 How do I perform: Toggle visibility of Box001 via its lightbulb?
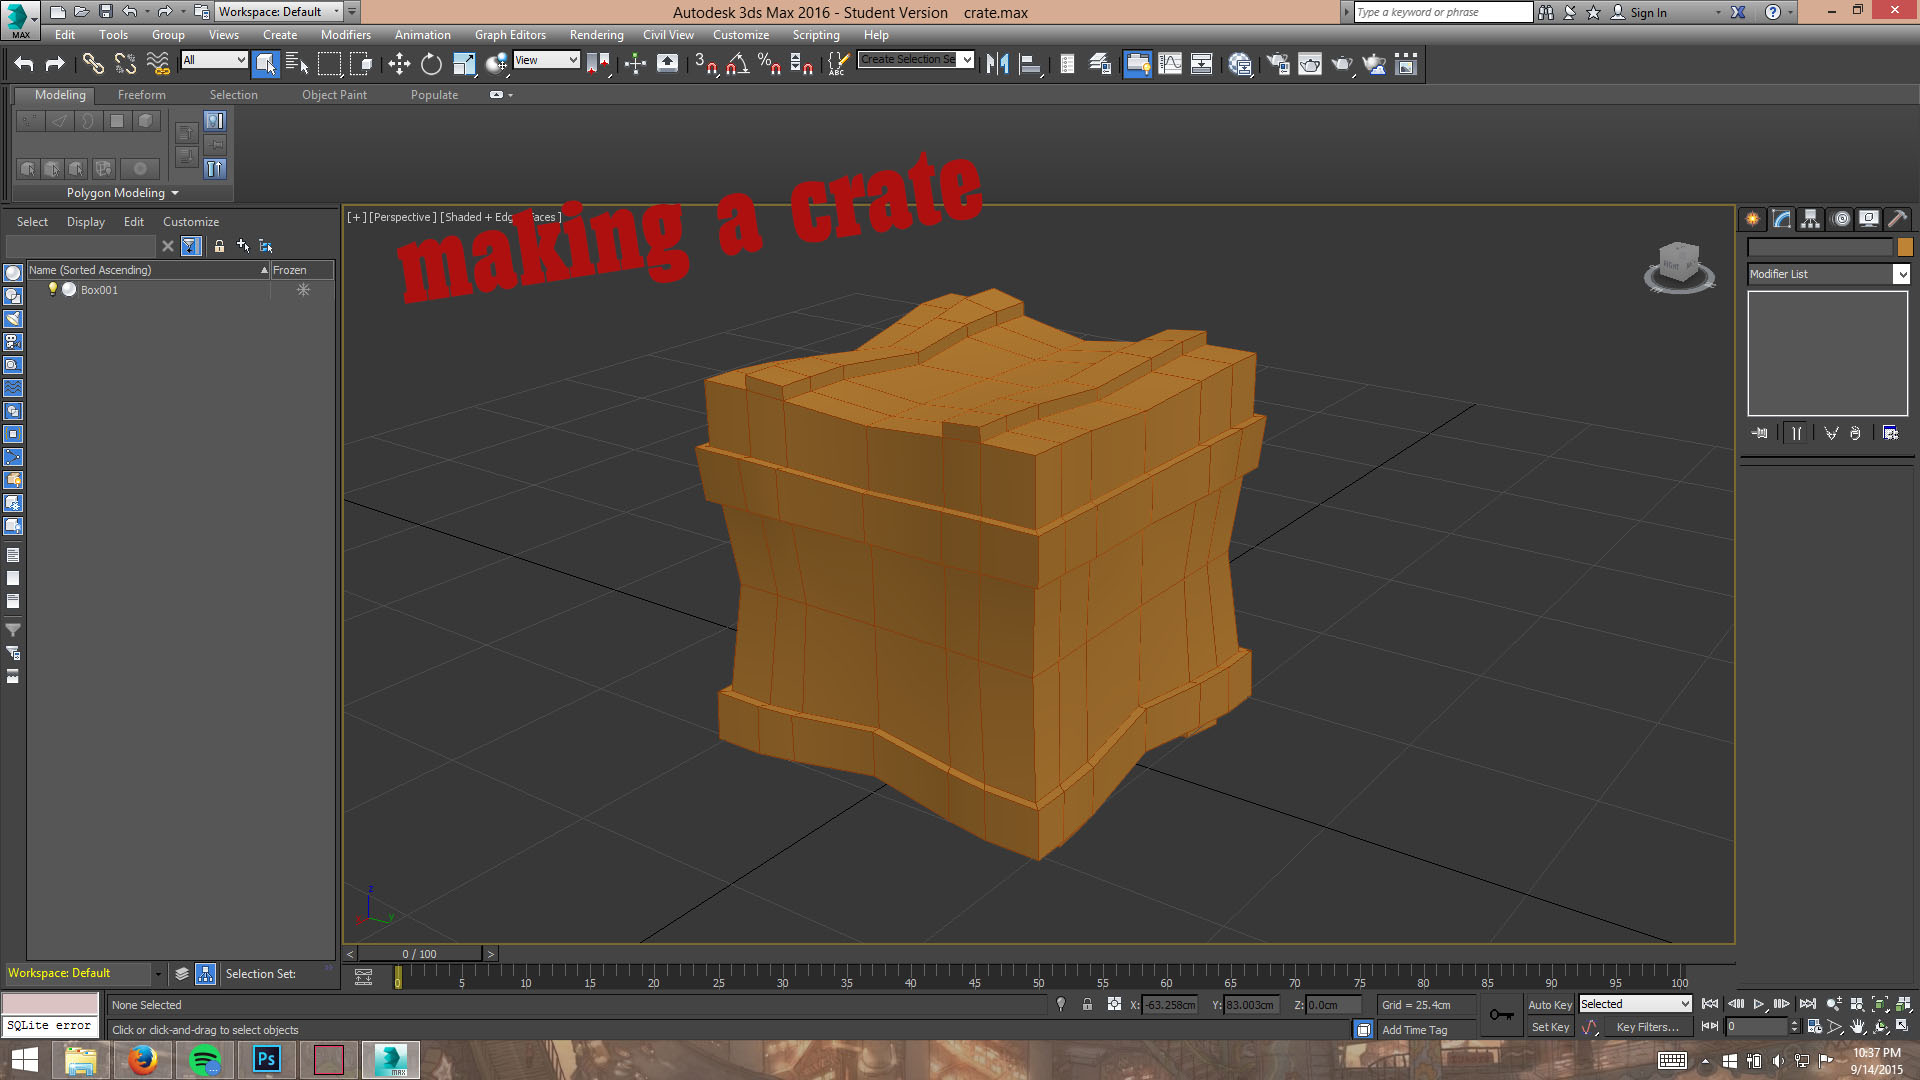pyautogui.click(x=54, y=290)
